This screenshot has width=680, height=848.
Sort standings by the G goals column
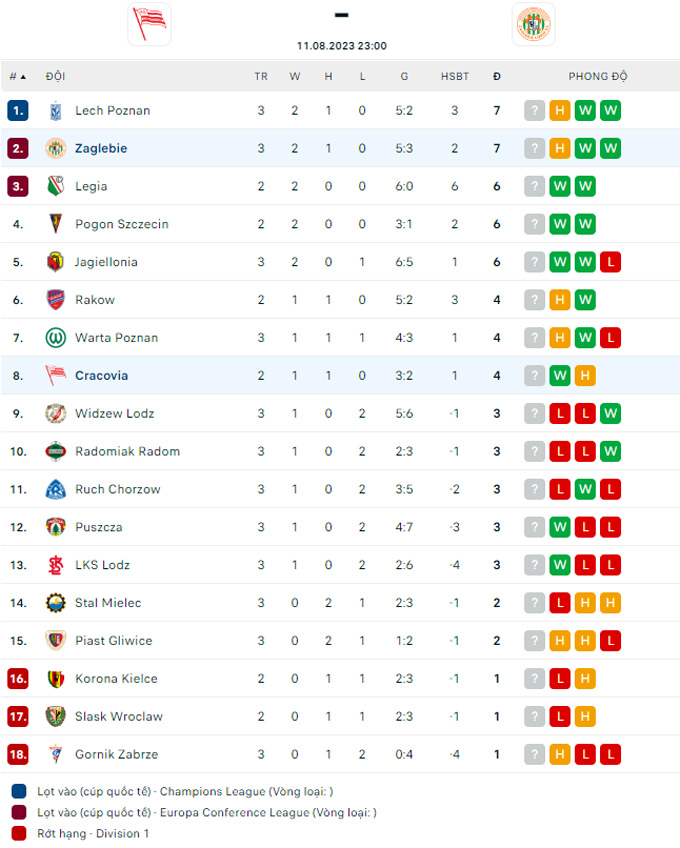(404, 76)
